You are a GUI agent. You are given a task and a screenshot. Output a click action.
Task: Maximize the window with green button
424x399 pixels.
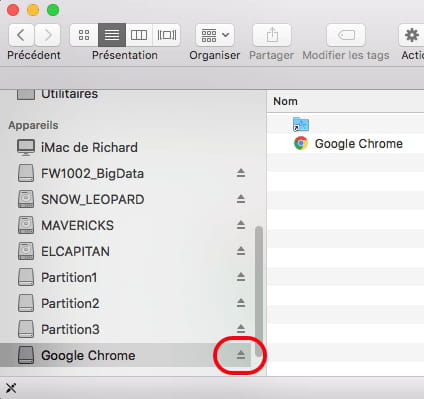[53, 10]
